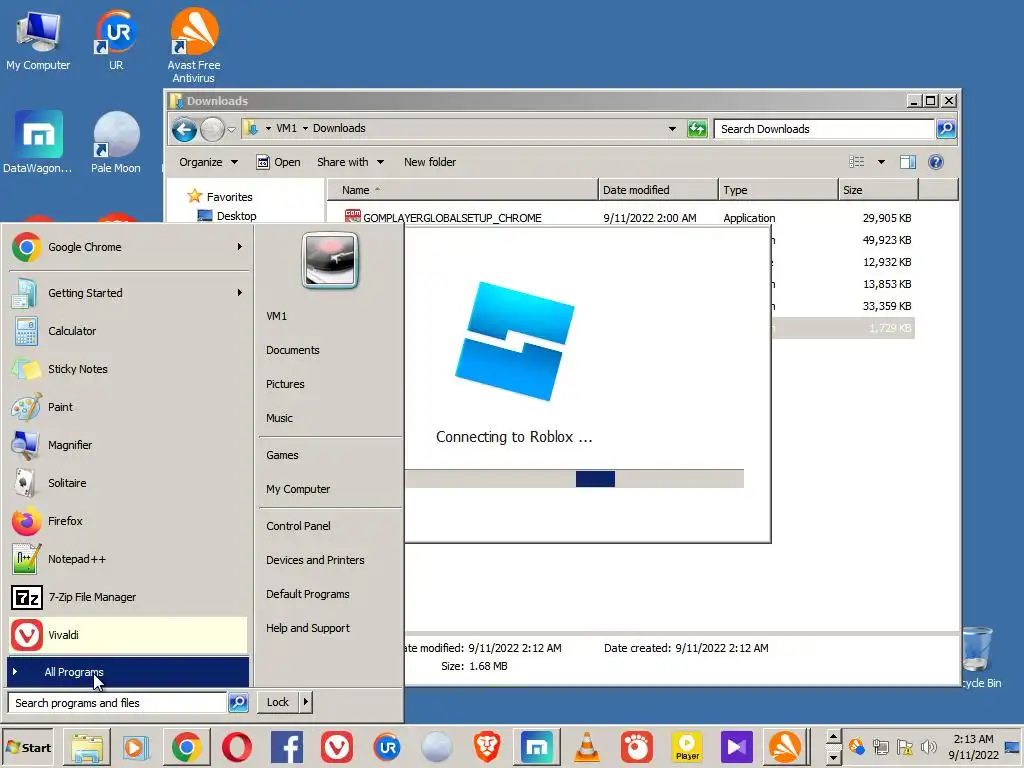Click the Windows Start button
The width and height of the screenshot is (1024, 768).
[x=28, y=747]
